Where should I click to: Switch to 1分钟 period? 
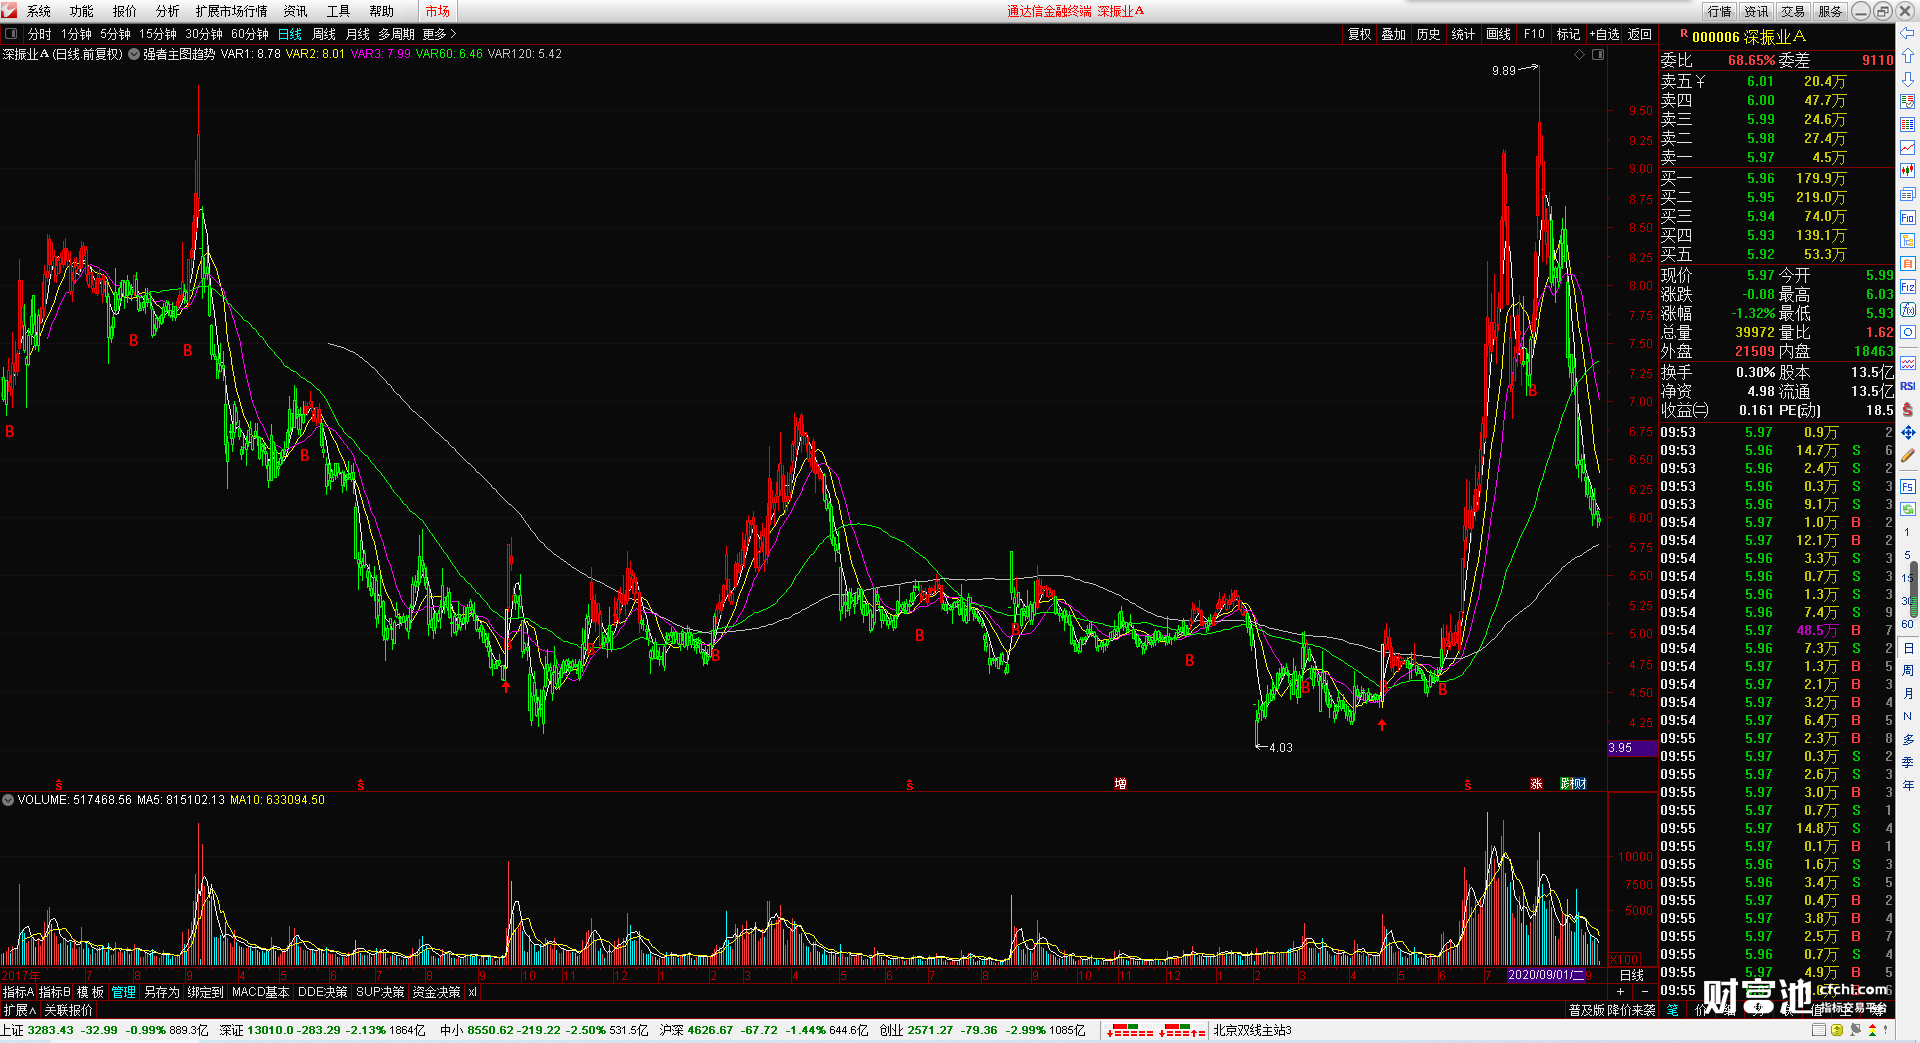76,34
